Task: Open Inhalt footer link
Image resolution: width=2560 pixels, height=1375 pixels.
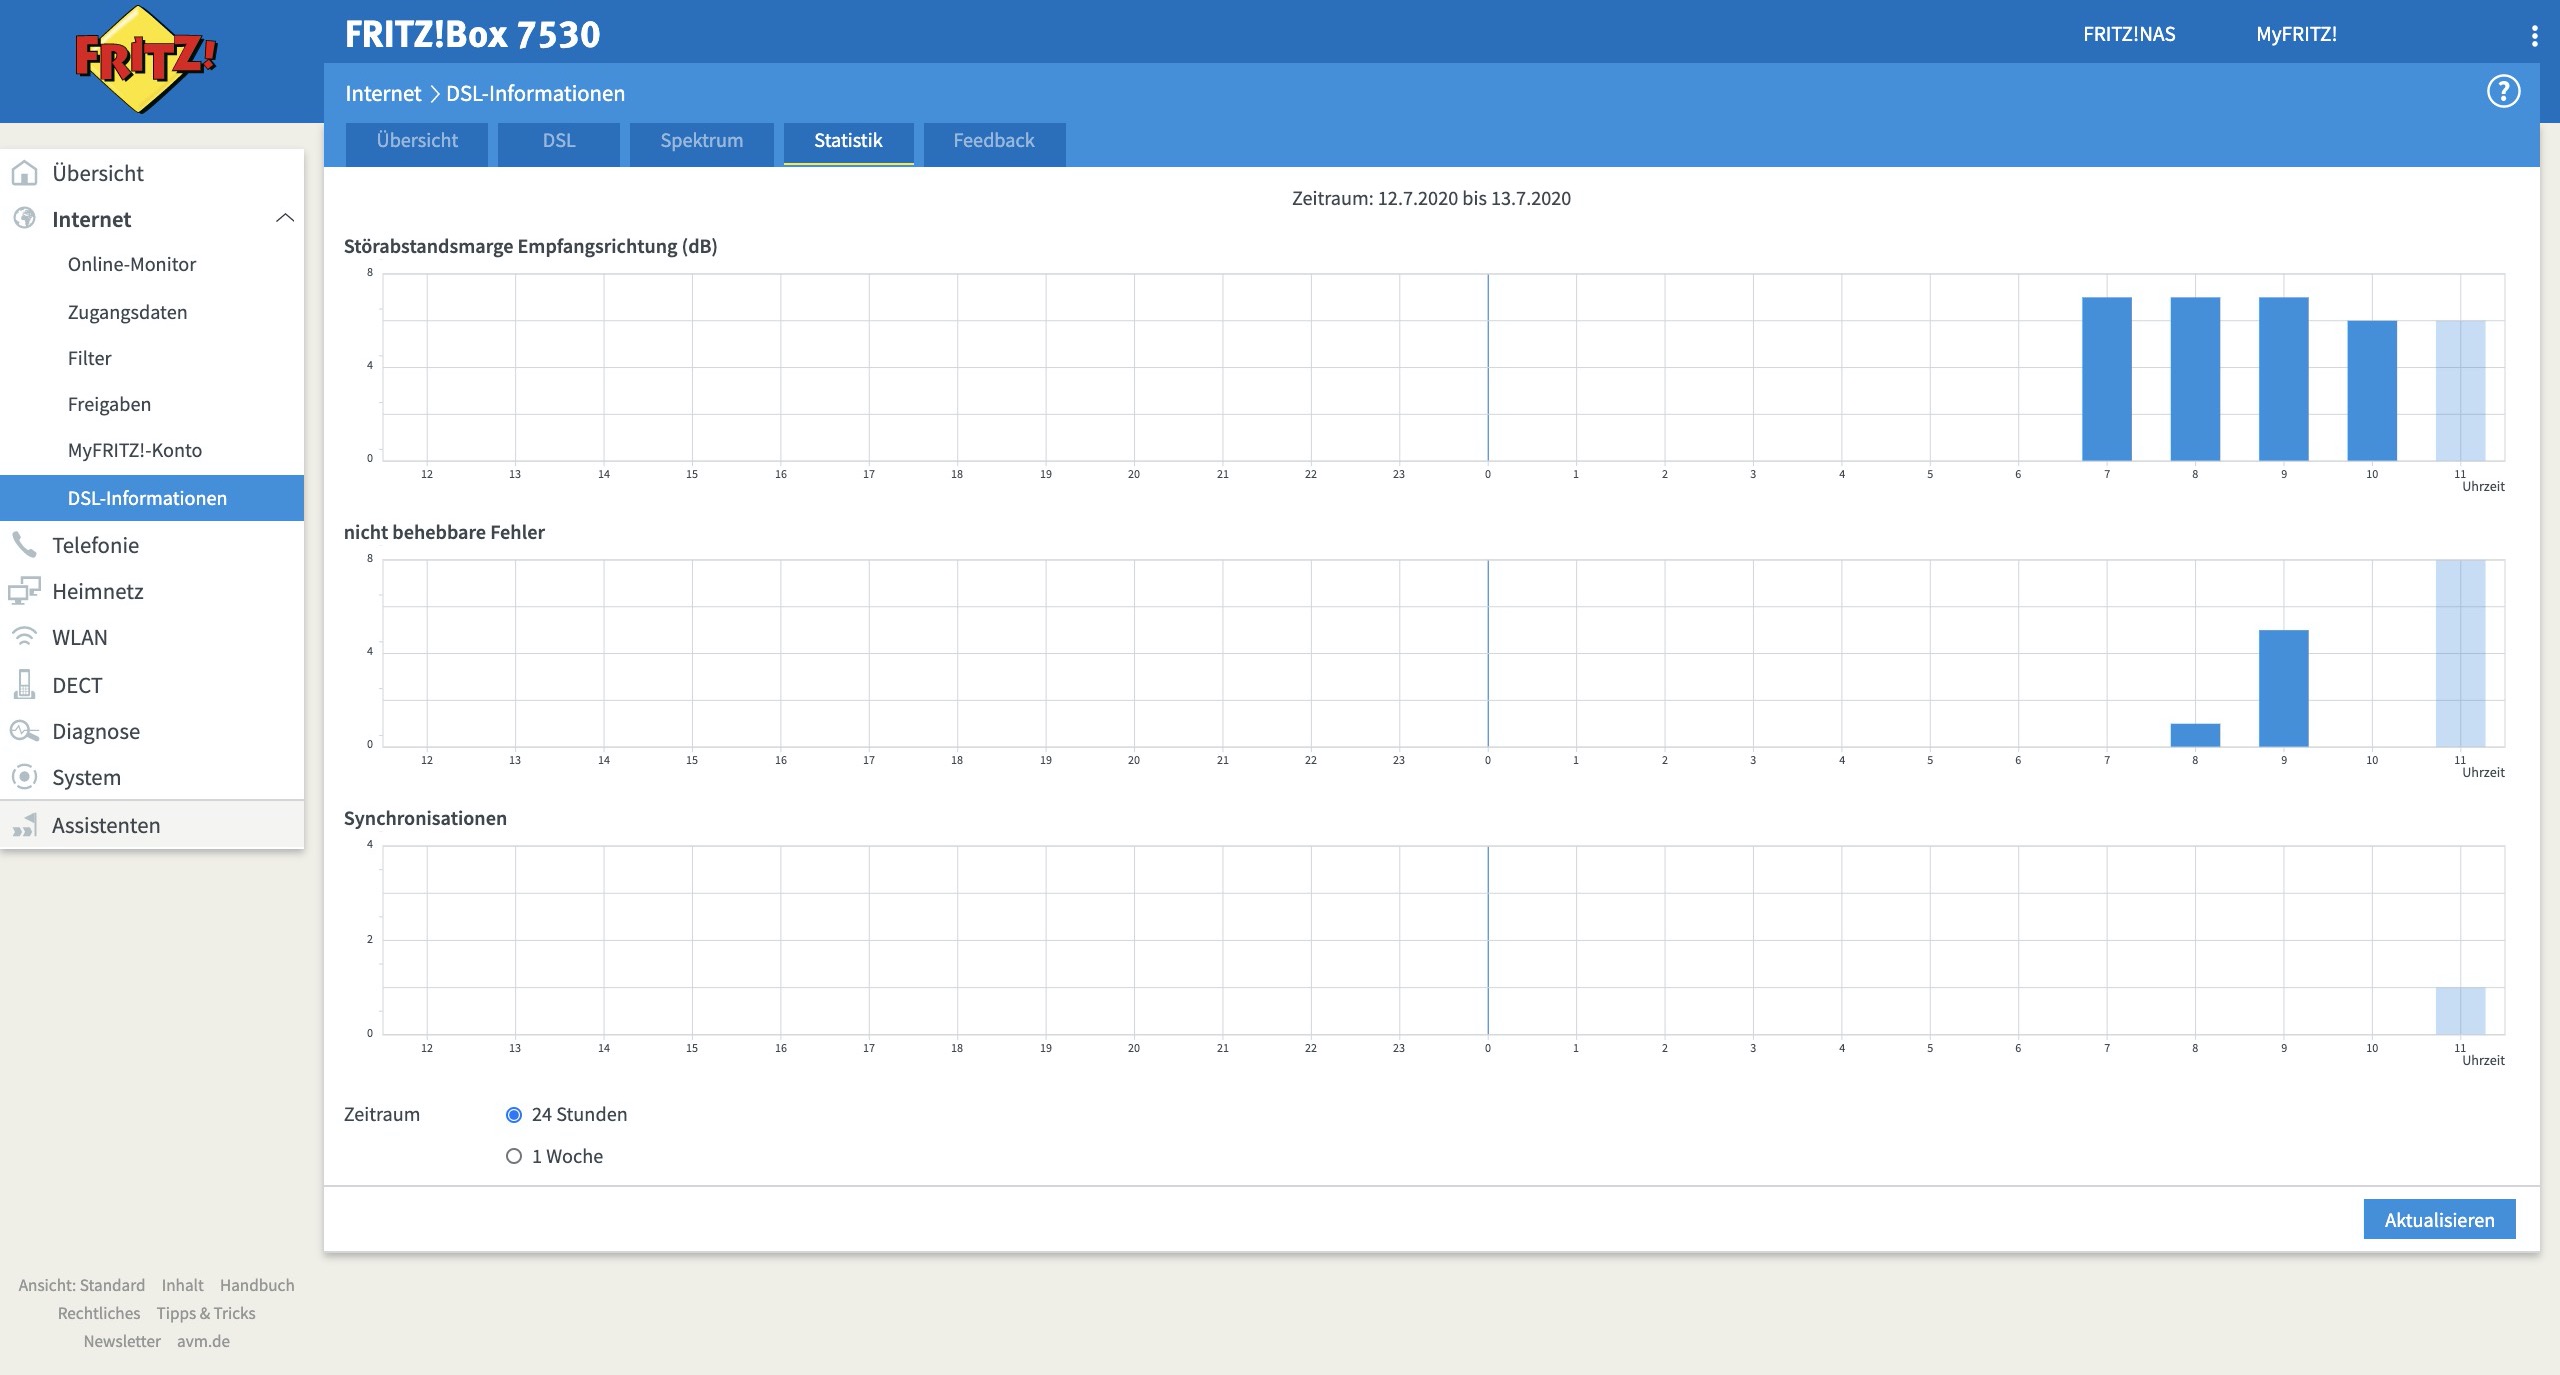Action: pos(182,1285)
